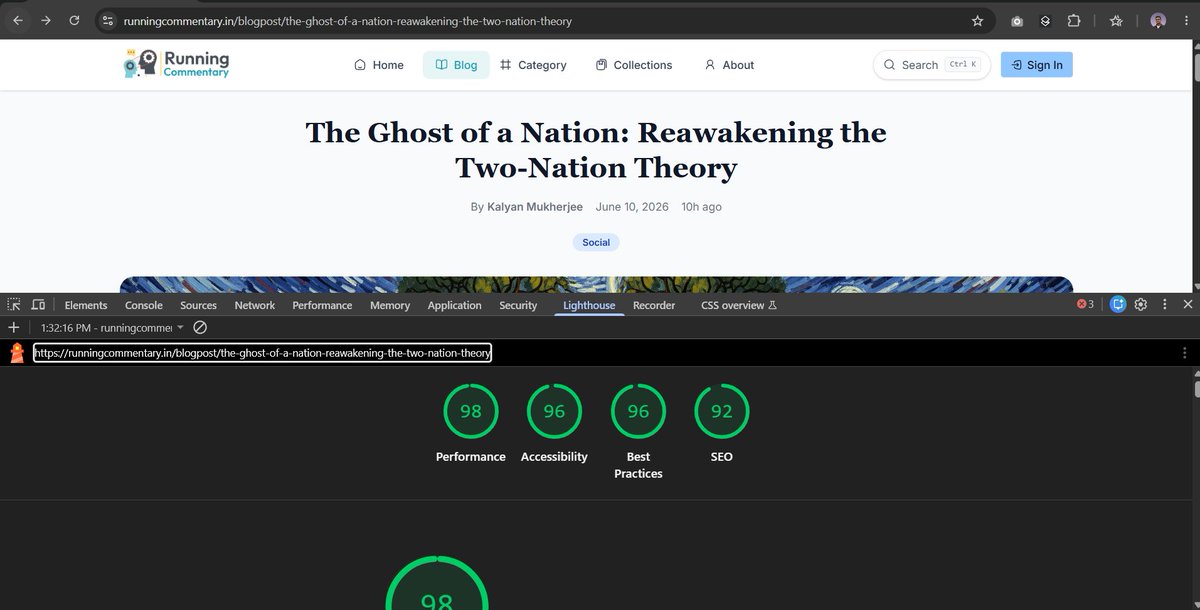Clear all Lighthouse reports icon
This screenshot has height=610, width=1200.
coord(200,327)
